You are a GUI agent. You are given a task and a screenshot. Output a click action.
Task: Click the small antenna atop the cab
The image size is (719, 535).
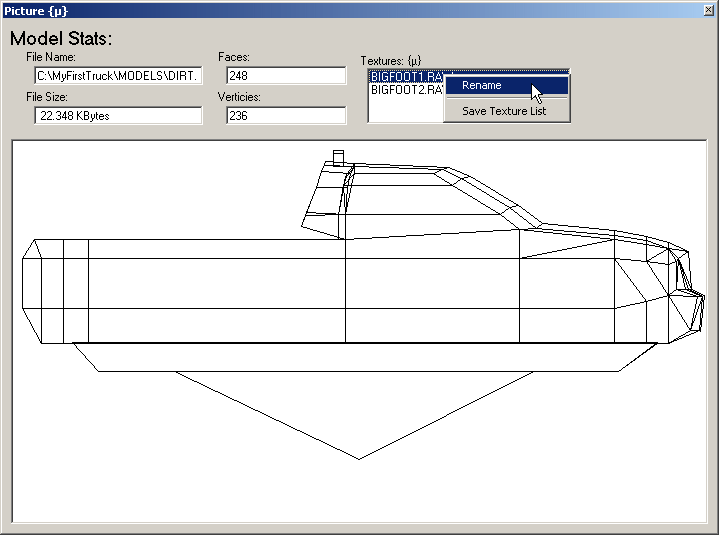(338, 156)
